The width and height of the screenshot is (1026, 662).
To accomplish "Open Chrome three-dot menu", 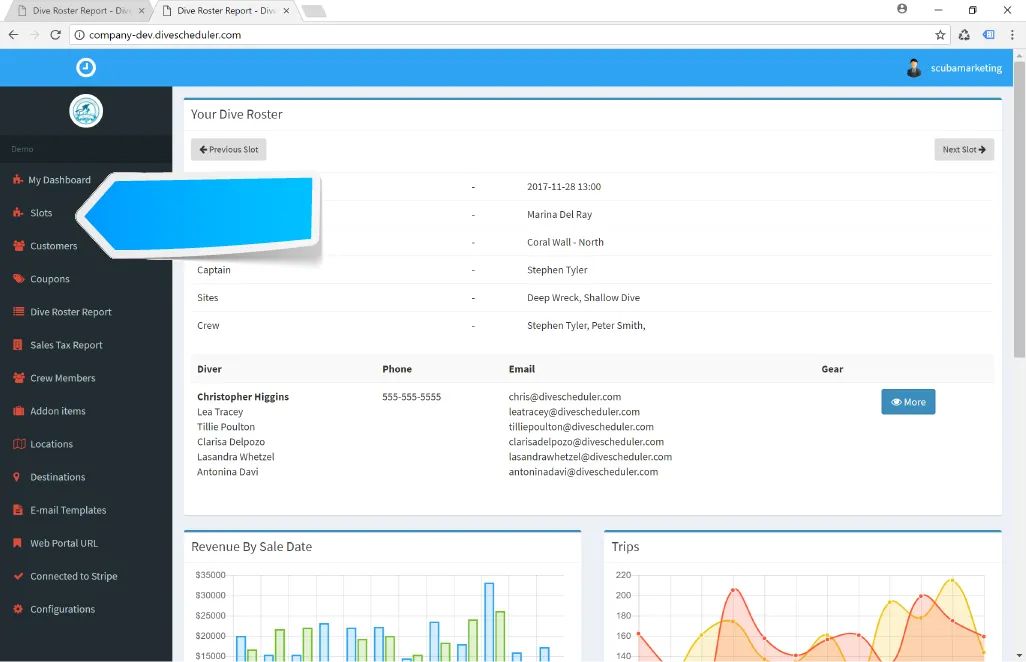I will pos(1012,35).
